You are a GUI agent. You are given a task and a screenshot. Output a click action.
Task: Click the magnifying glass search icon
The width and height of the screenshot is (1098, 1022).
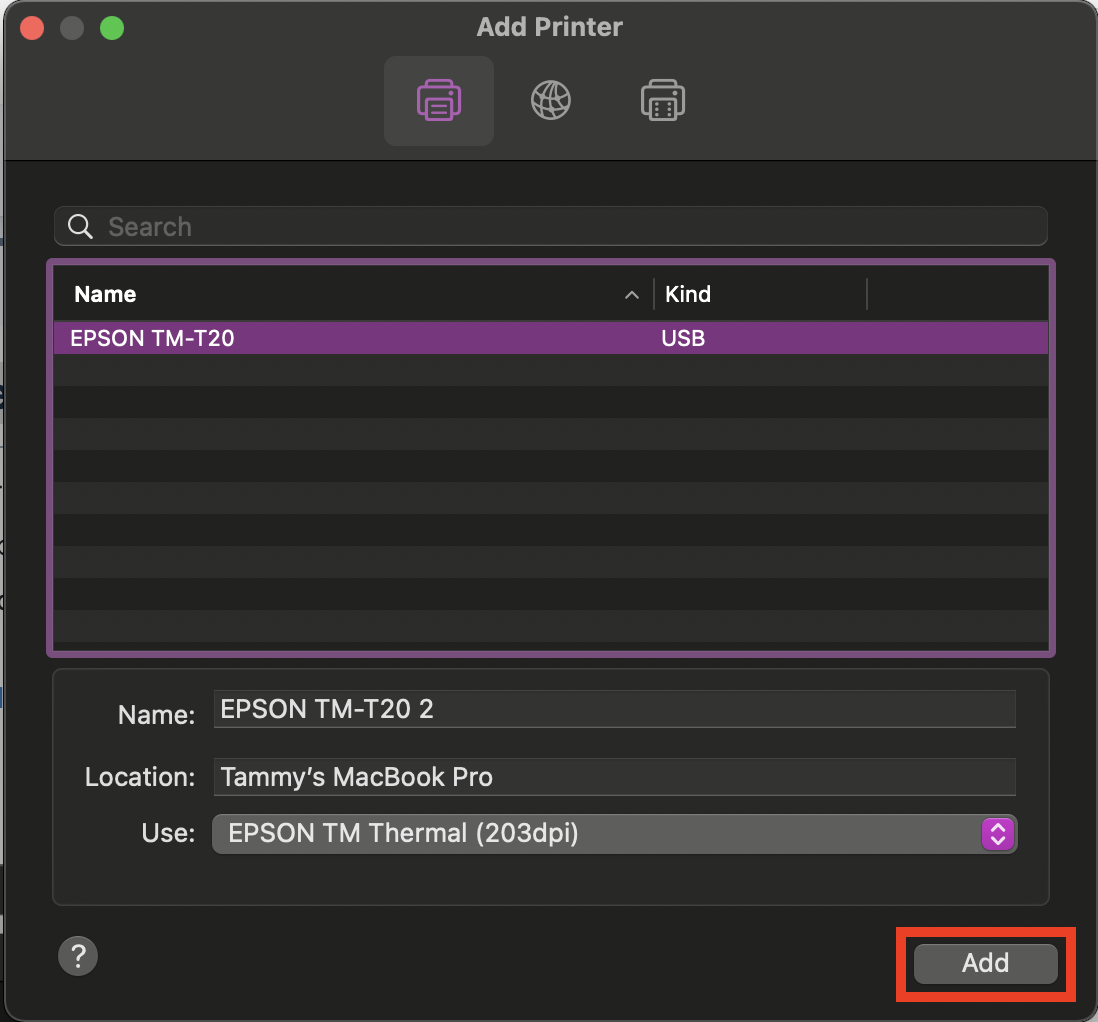[80, 226]
